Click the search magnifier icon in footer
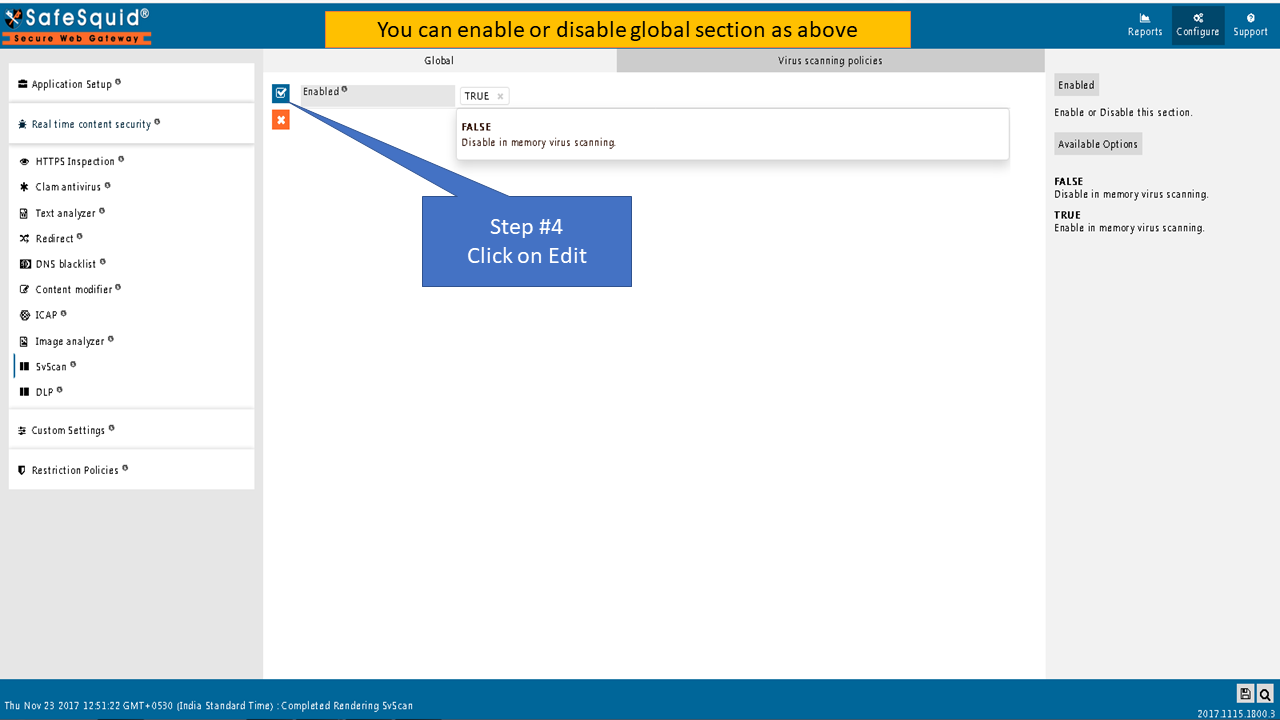1280x720 pixels. pyautogui.click(x=1265, y=694)
